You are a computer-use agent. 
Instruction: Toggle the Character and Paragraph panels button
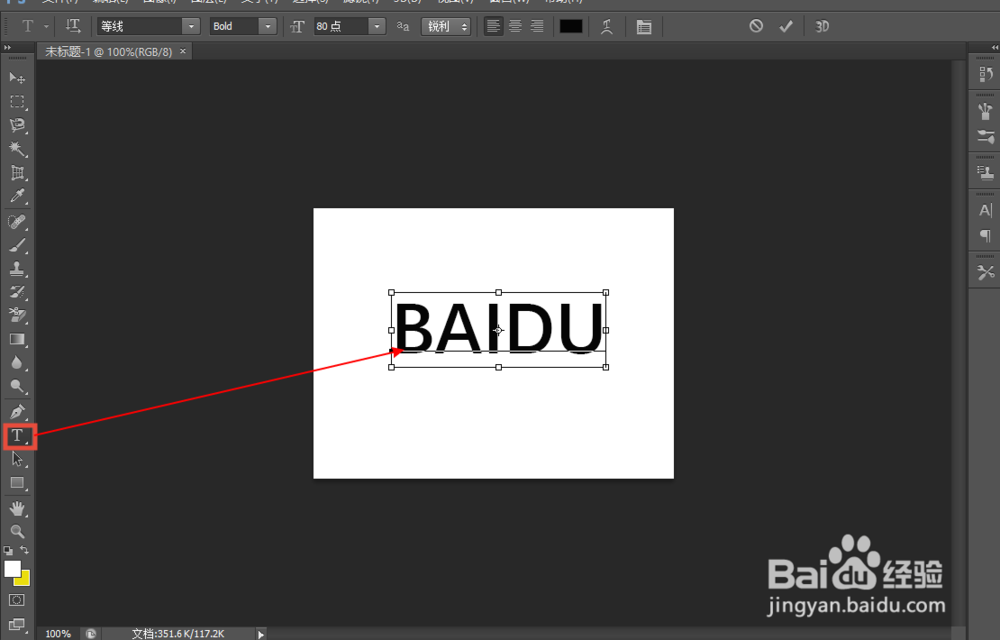(x=644, y=26)
